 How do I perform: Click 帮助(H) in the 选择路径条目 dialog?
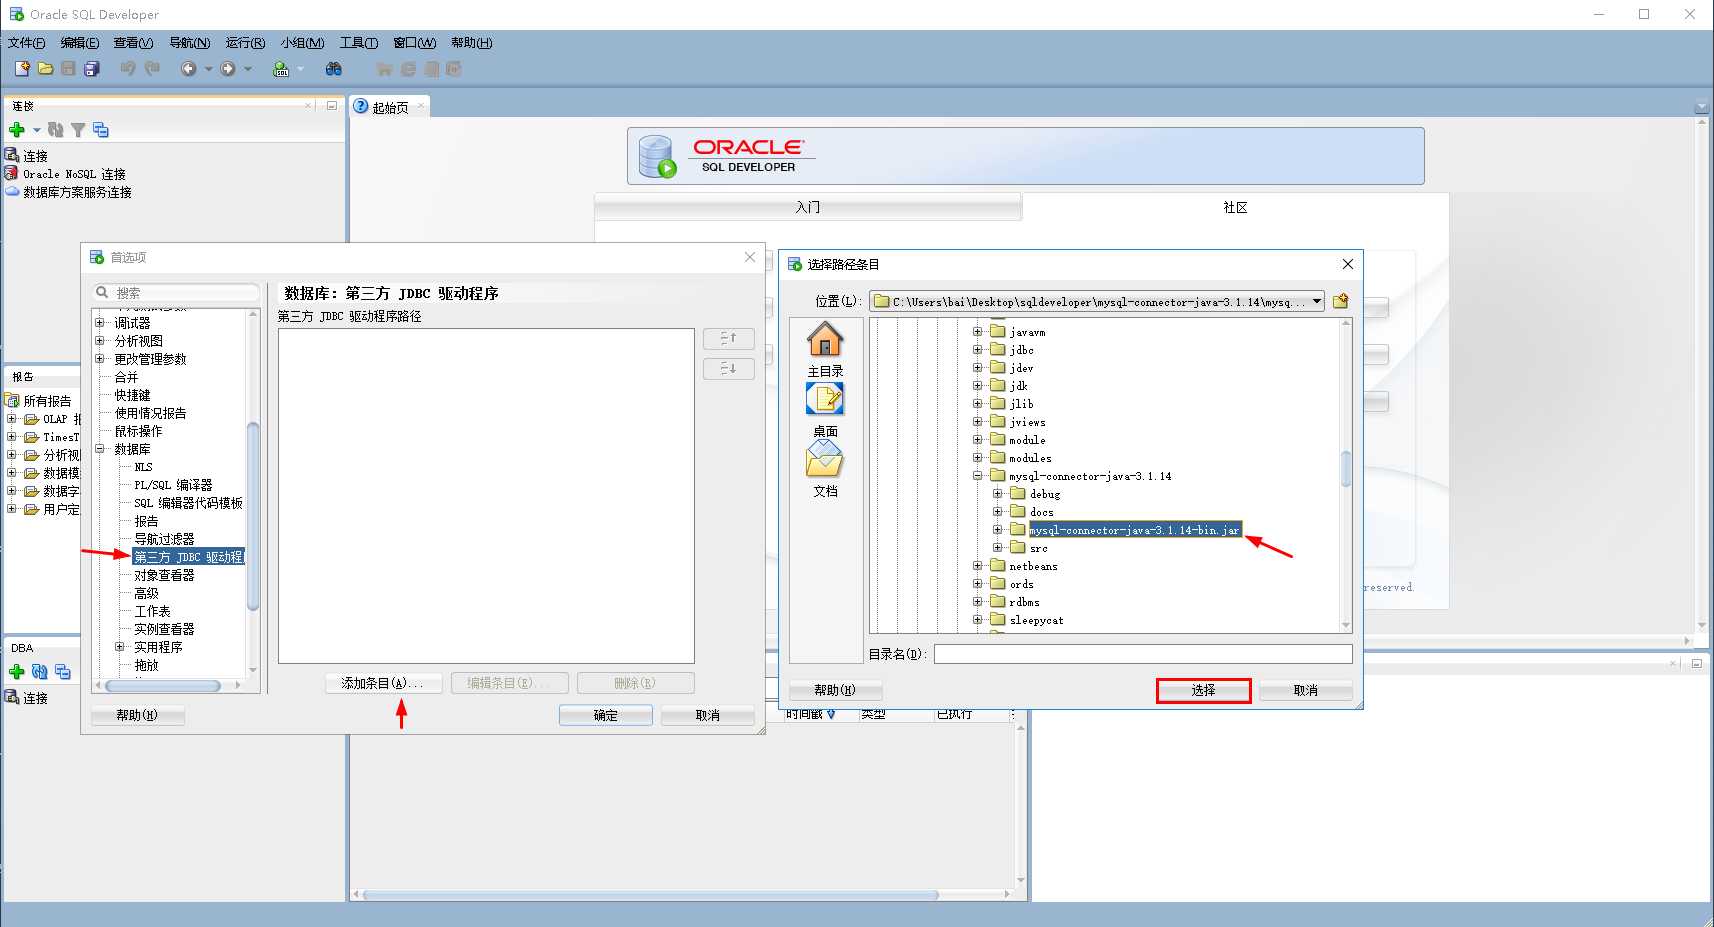tap(835, 690)
